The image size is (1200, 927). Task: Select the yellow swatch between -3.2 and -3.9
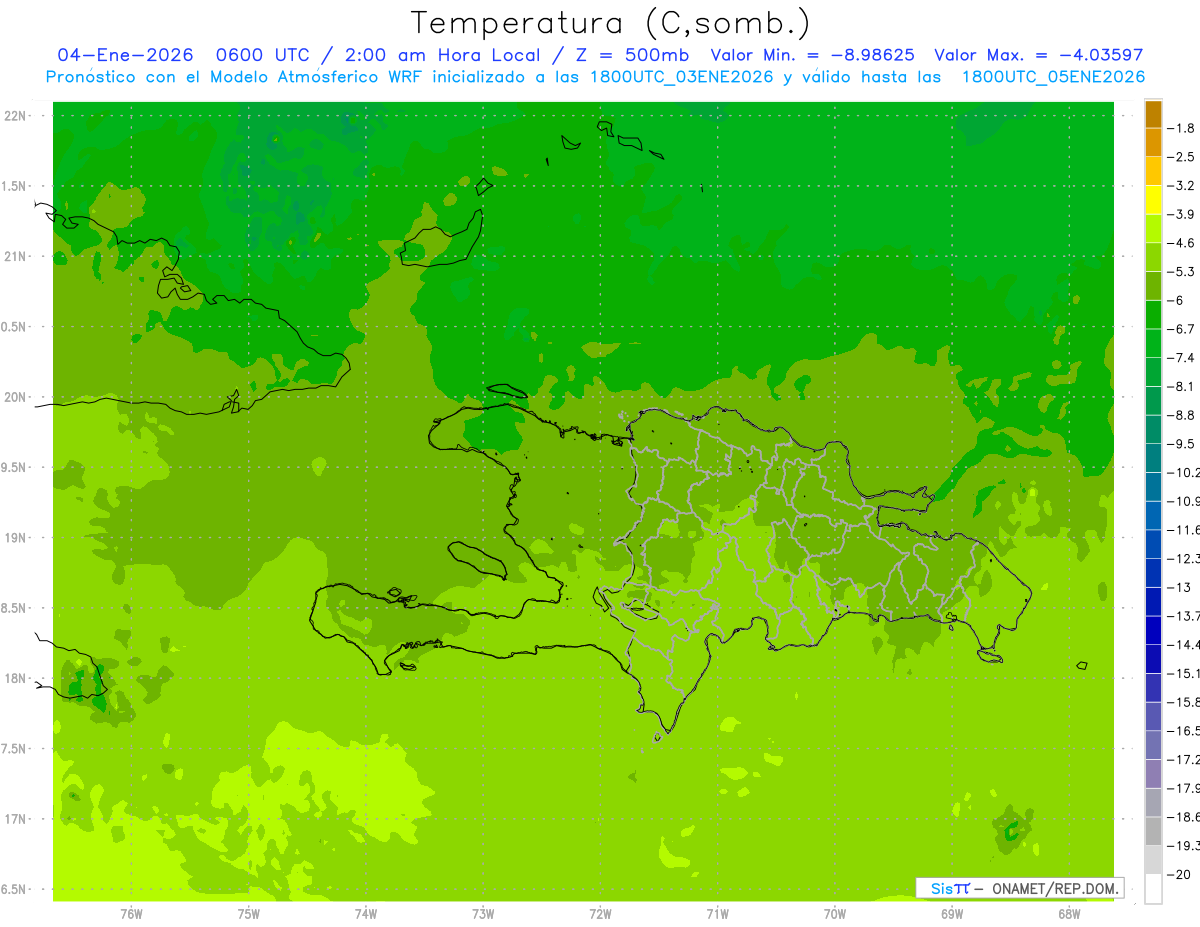[x=1153, y=200]
